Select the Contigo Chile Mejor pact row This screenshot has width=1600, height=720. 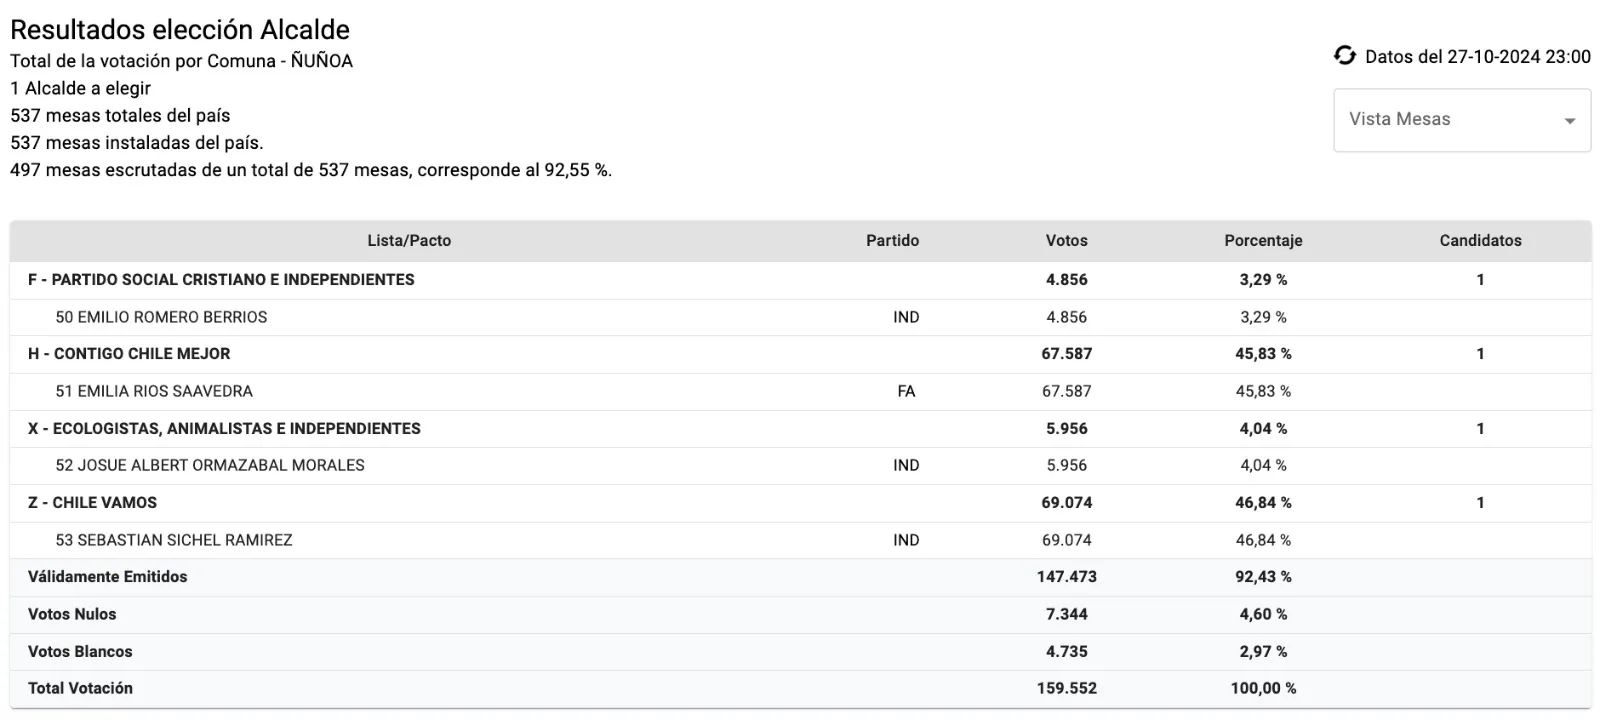coord(129,354)
